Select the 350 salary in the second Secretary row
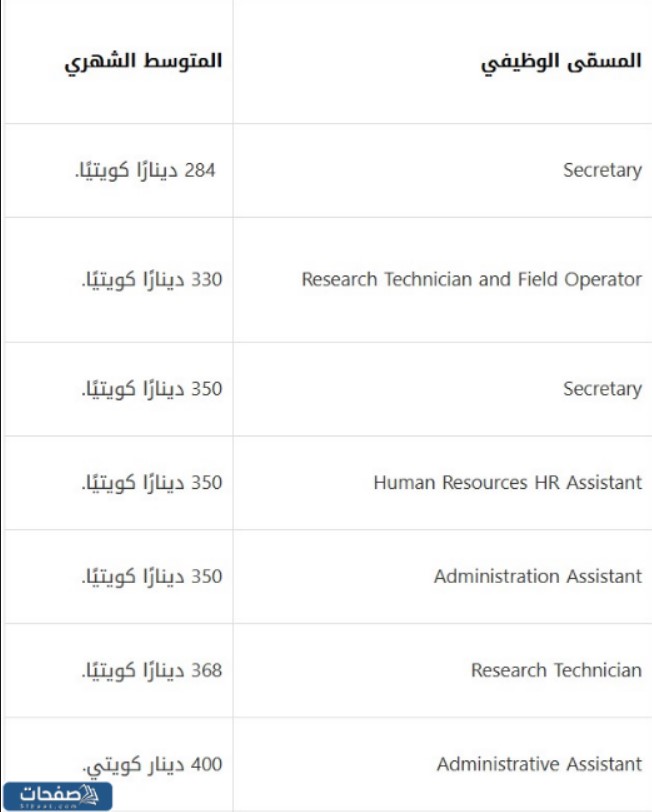This screenshot has height=812, width=652. (151, 389)
